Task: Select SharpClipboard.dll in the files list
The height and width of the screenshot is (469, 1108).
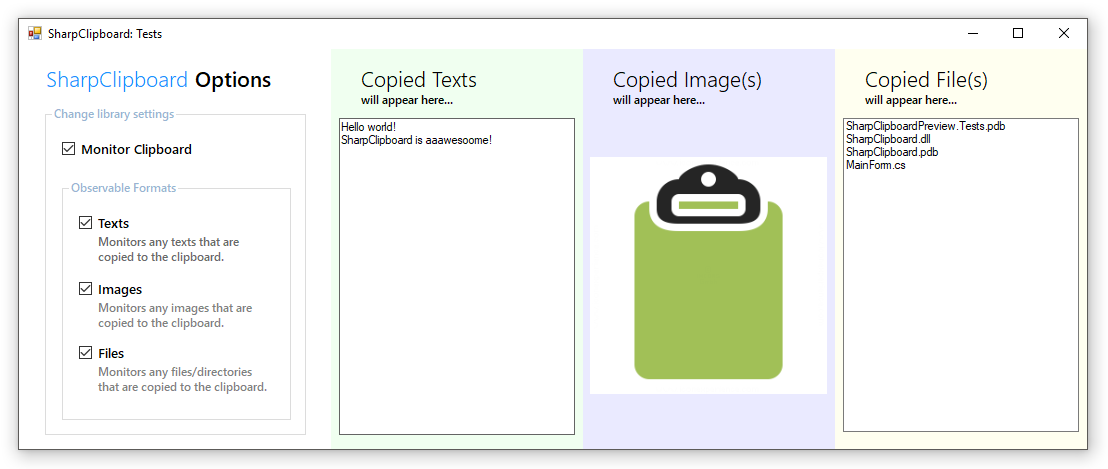Action: click(x=888, y=139)
